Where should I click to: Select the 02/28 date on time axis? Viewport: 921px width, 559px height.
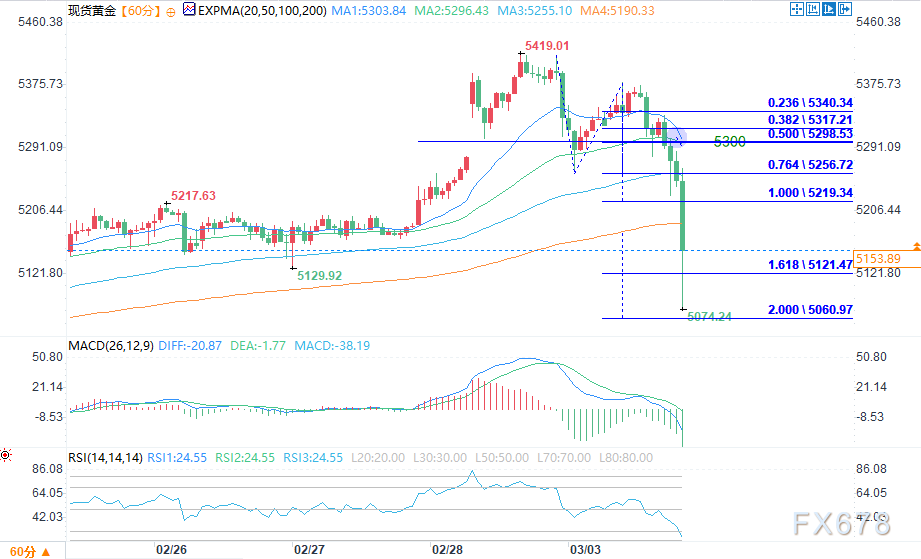(x=447, y=550)
